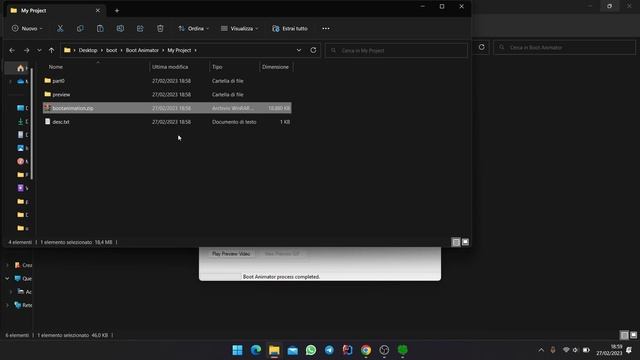640x360 pixels.
Task: Open the three-dot more options menu
Action: [326, 28]
